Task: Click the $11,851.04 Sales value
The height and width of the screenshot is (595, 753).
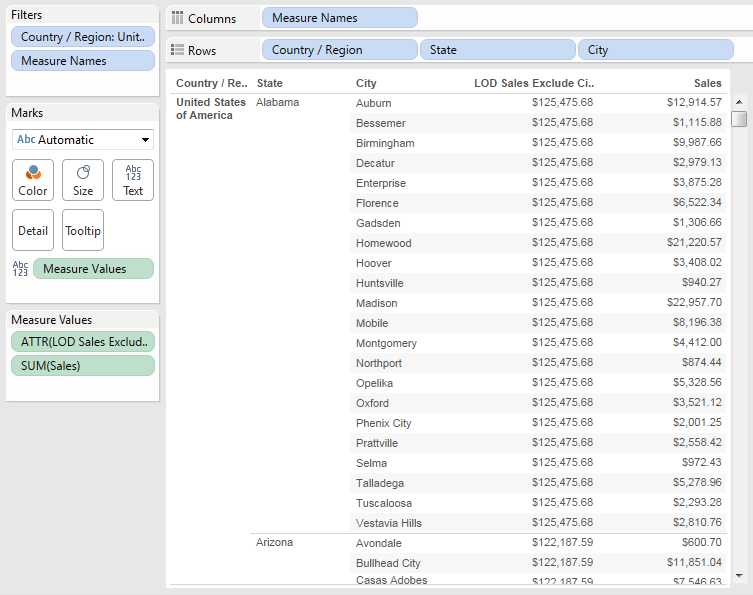Action: click(x=694, y=562)
